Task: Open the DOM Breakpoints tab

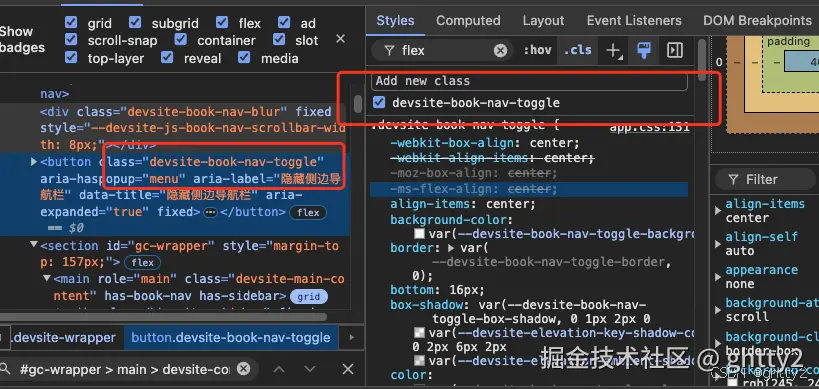Action: pos(757,20)
